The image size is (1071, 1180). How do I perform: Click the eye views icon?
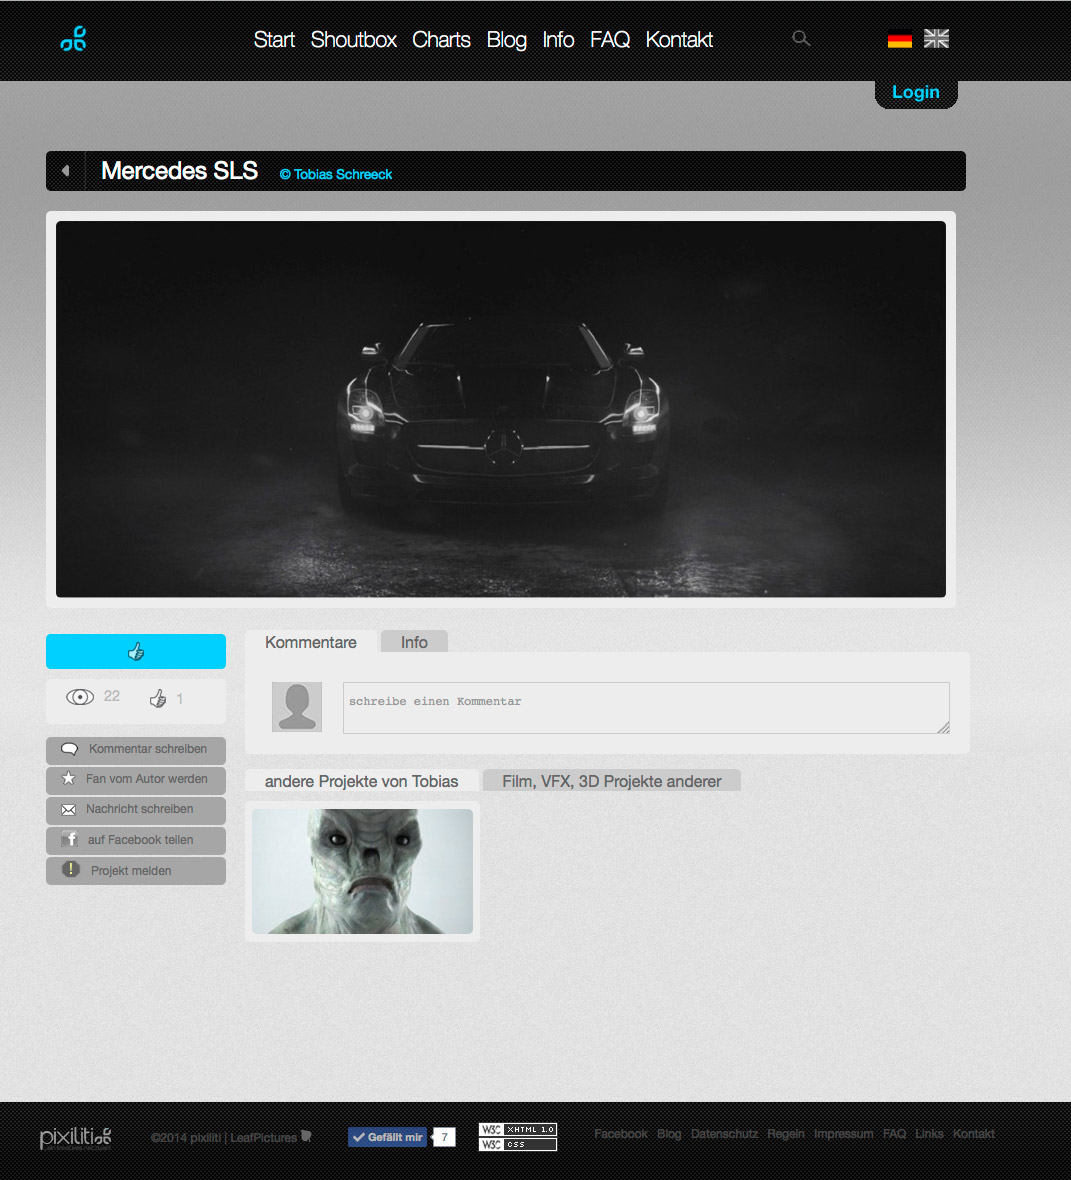coord(80,697)
